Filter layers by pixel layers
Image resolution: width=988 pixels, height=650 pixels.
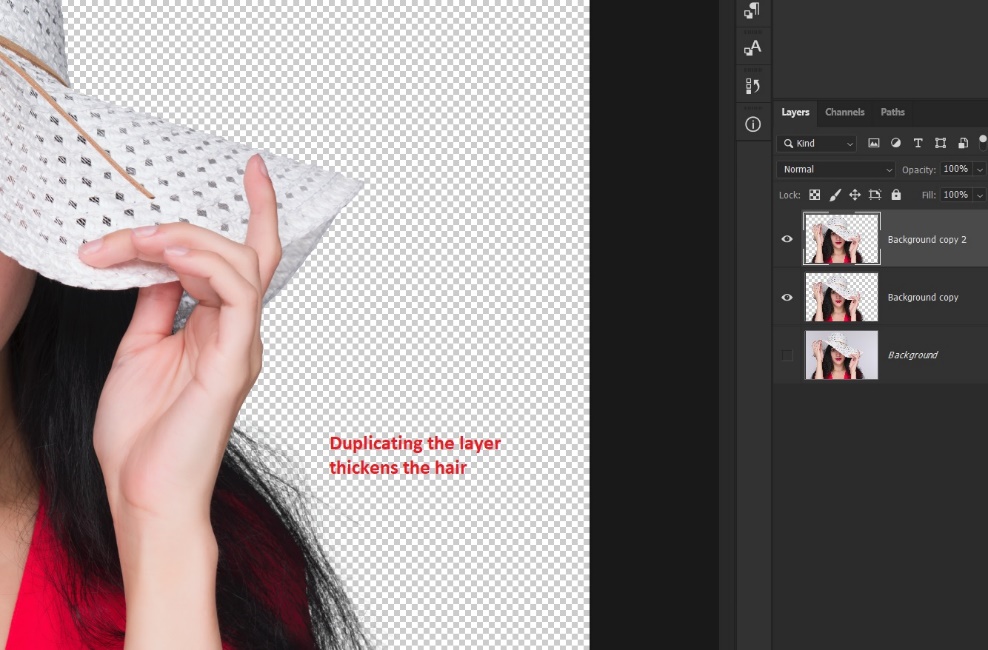(x=874, y=144)
